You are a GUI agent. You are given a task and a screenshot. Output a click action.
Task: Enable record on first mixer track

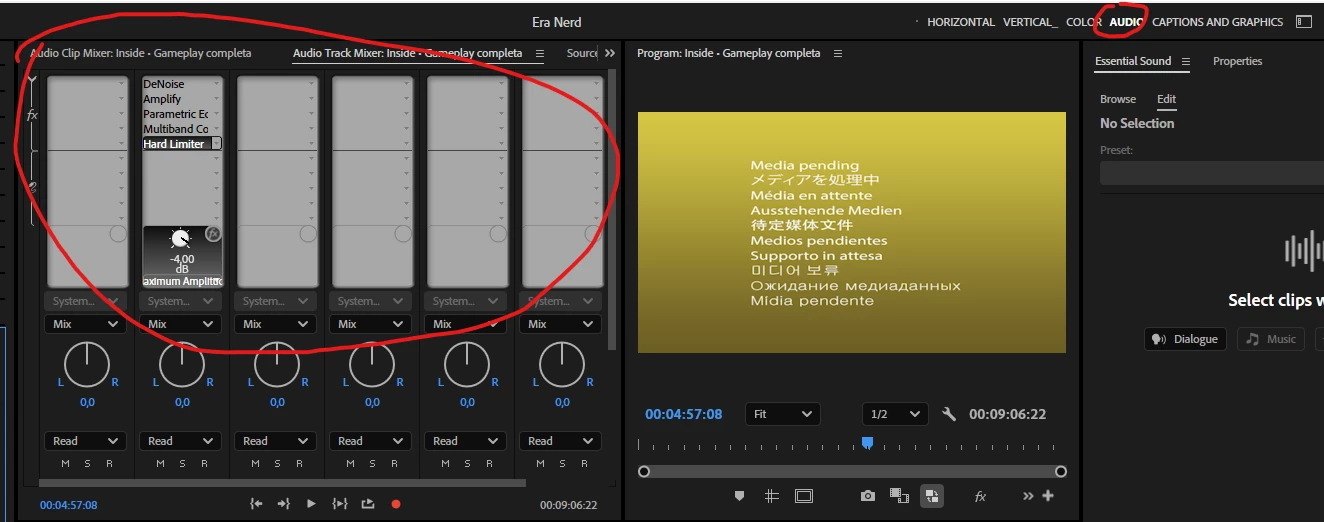(x=109, y=463)
